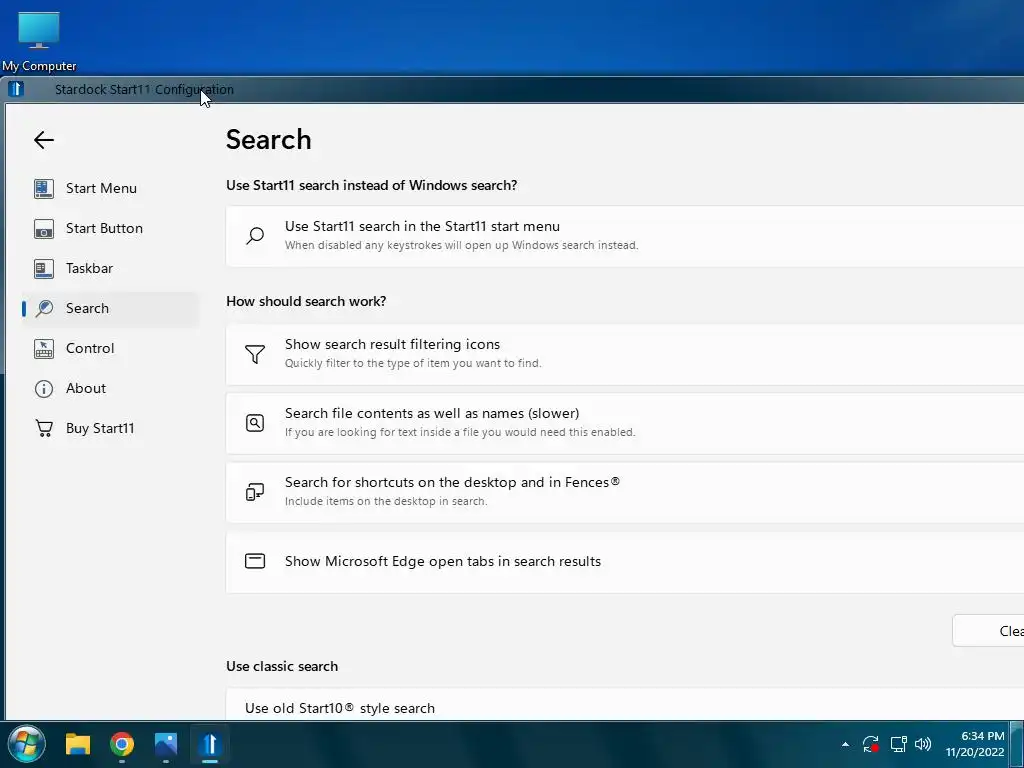Click the Search file contents icon
The width and height of the screenshot is (1024, 768).
click(x=255, y=423)
